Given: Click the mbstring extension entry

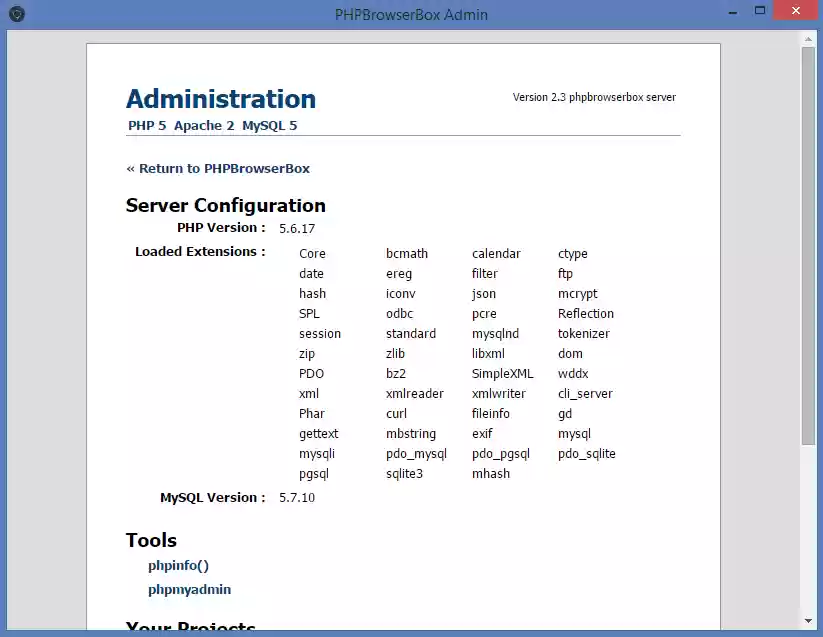Looking at the screenshot, I should pyautogui.click(x=411, y=434).
